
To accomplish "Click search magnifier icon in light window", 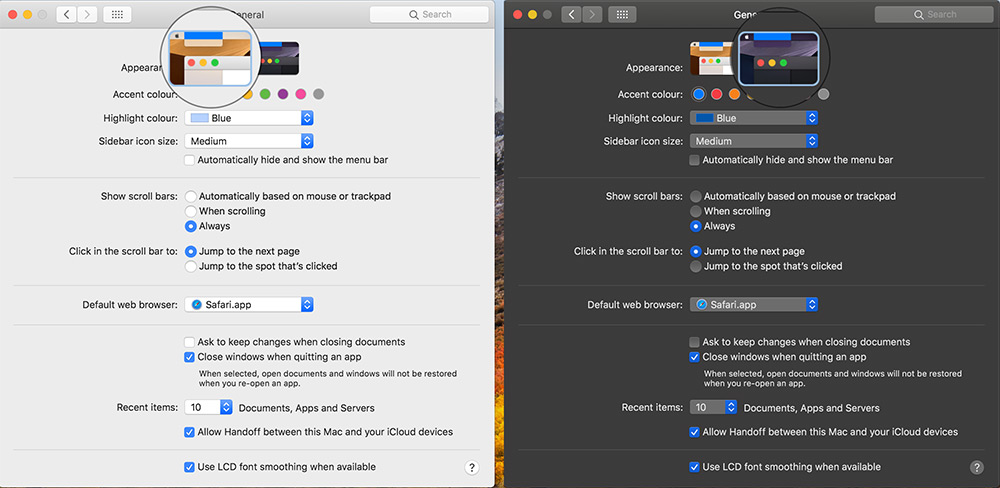I will click(x=414, y=15).
